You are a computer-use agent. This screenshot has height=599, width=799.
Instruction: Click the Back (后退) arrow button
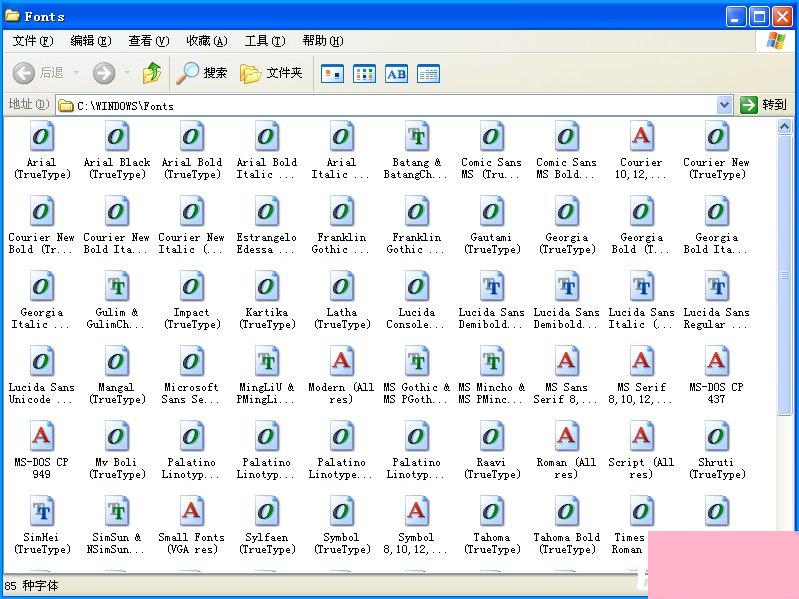point(24,73)
